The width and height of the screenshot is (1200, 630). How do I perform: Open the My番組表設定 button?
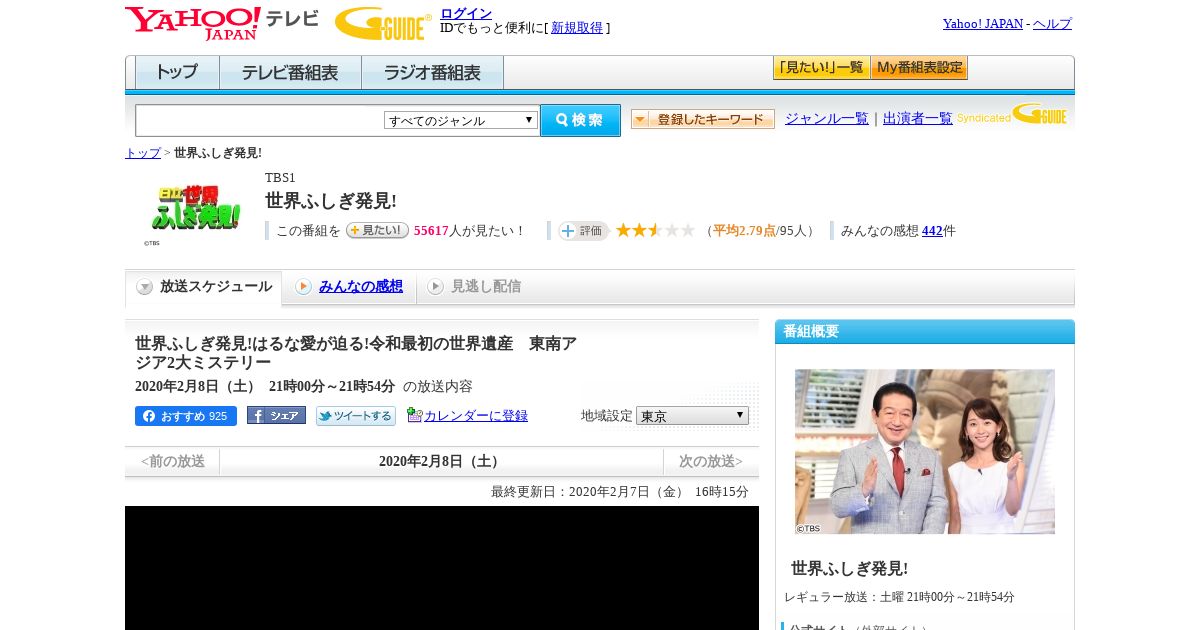(x=919, y=68)
